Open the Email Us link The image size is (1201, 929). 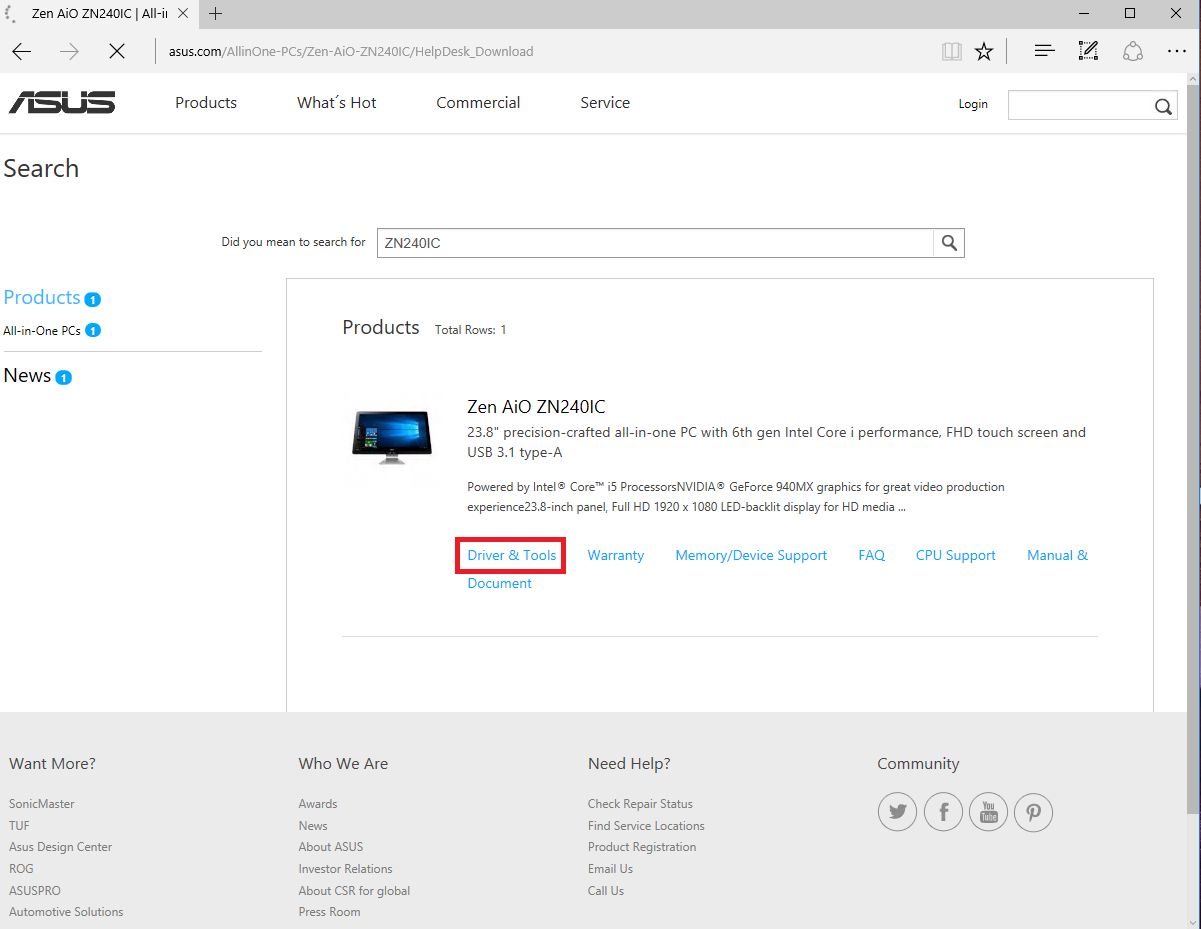click(x=610, y=869)
